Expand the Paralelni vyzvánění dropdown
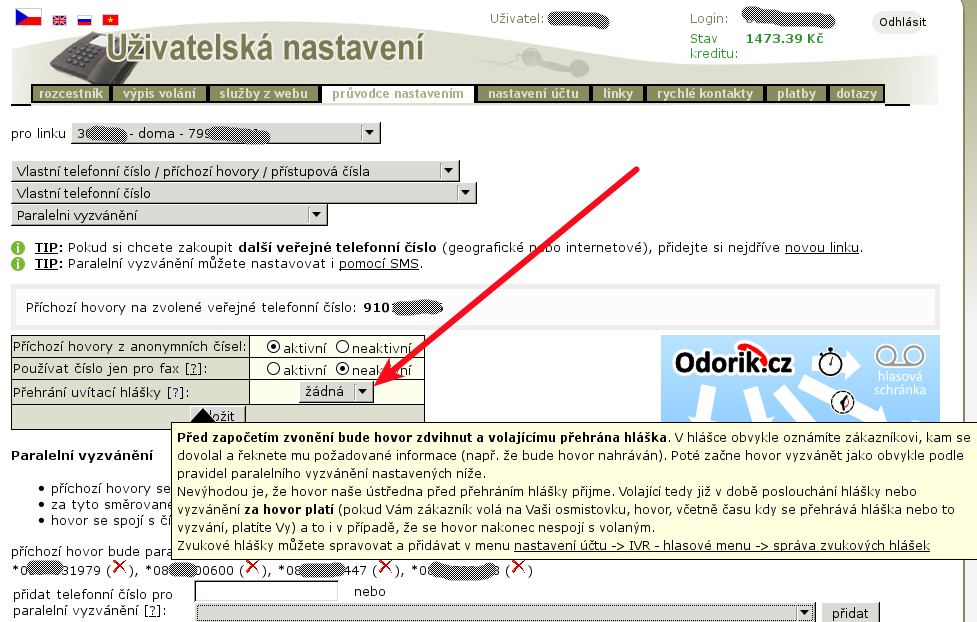977x622 pixels. [x=169, y=215]
